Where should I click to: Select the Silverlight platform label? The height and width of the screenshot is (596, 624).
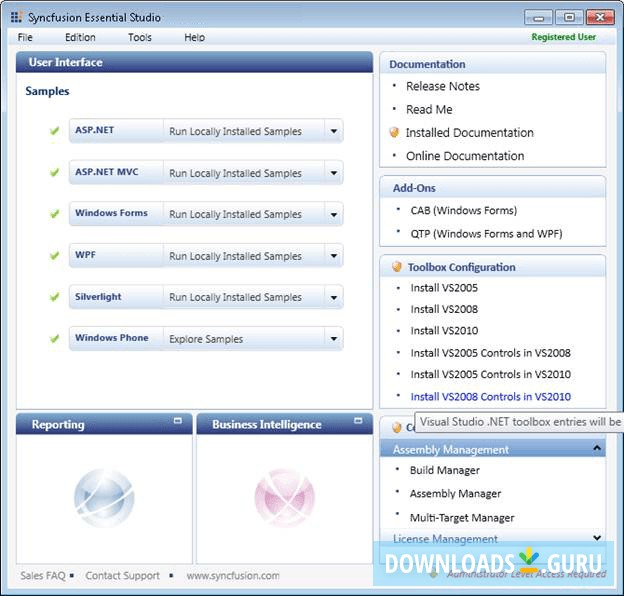click(x=98, y=297)
